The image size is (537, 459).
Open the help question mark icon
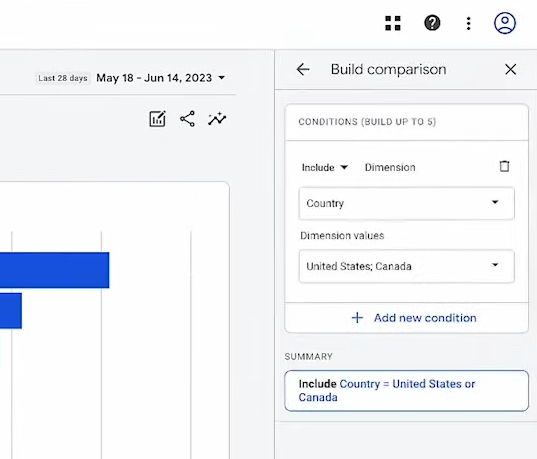(x=432, y=23)
